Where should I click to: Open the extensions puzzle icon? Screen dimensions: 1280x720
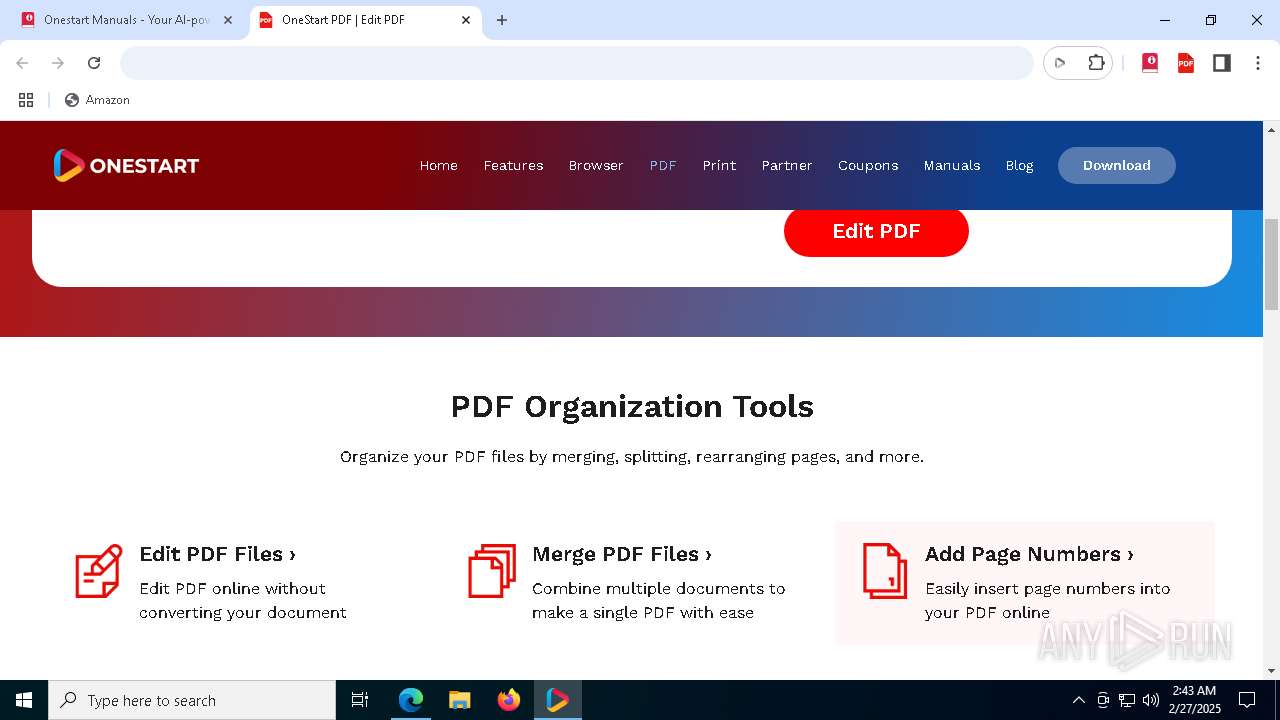1096,63
